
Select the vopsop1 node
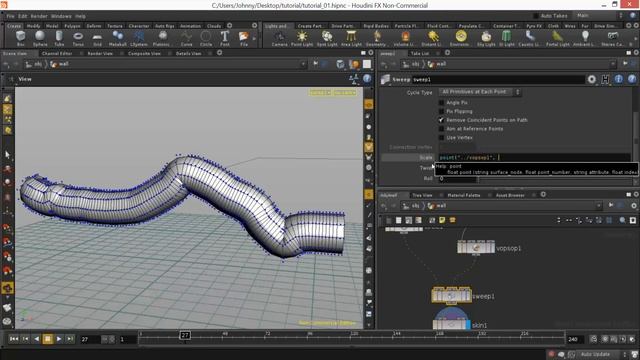coord(476,247)
